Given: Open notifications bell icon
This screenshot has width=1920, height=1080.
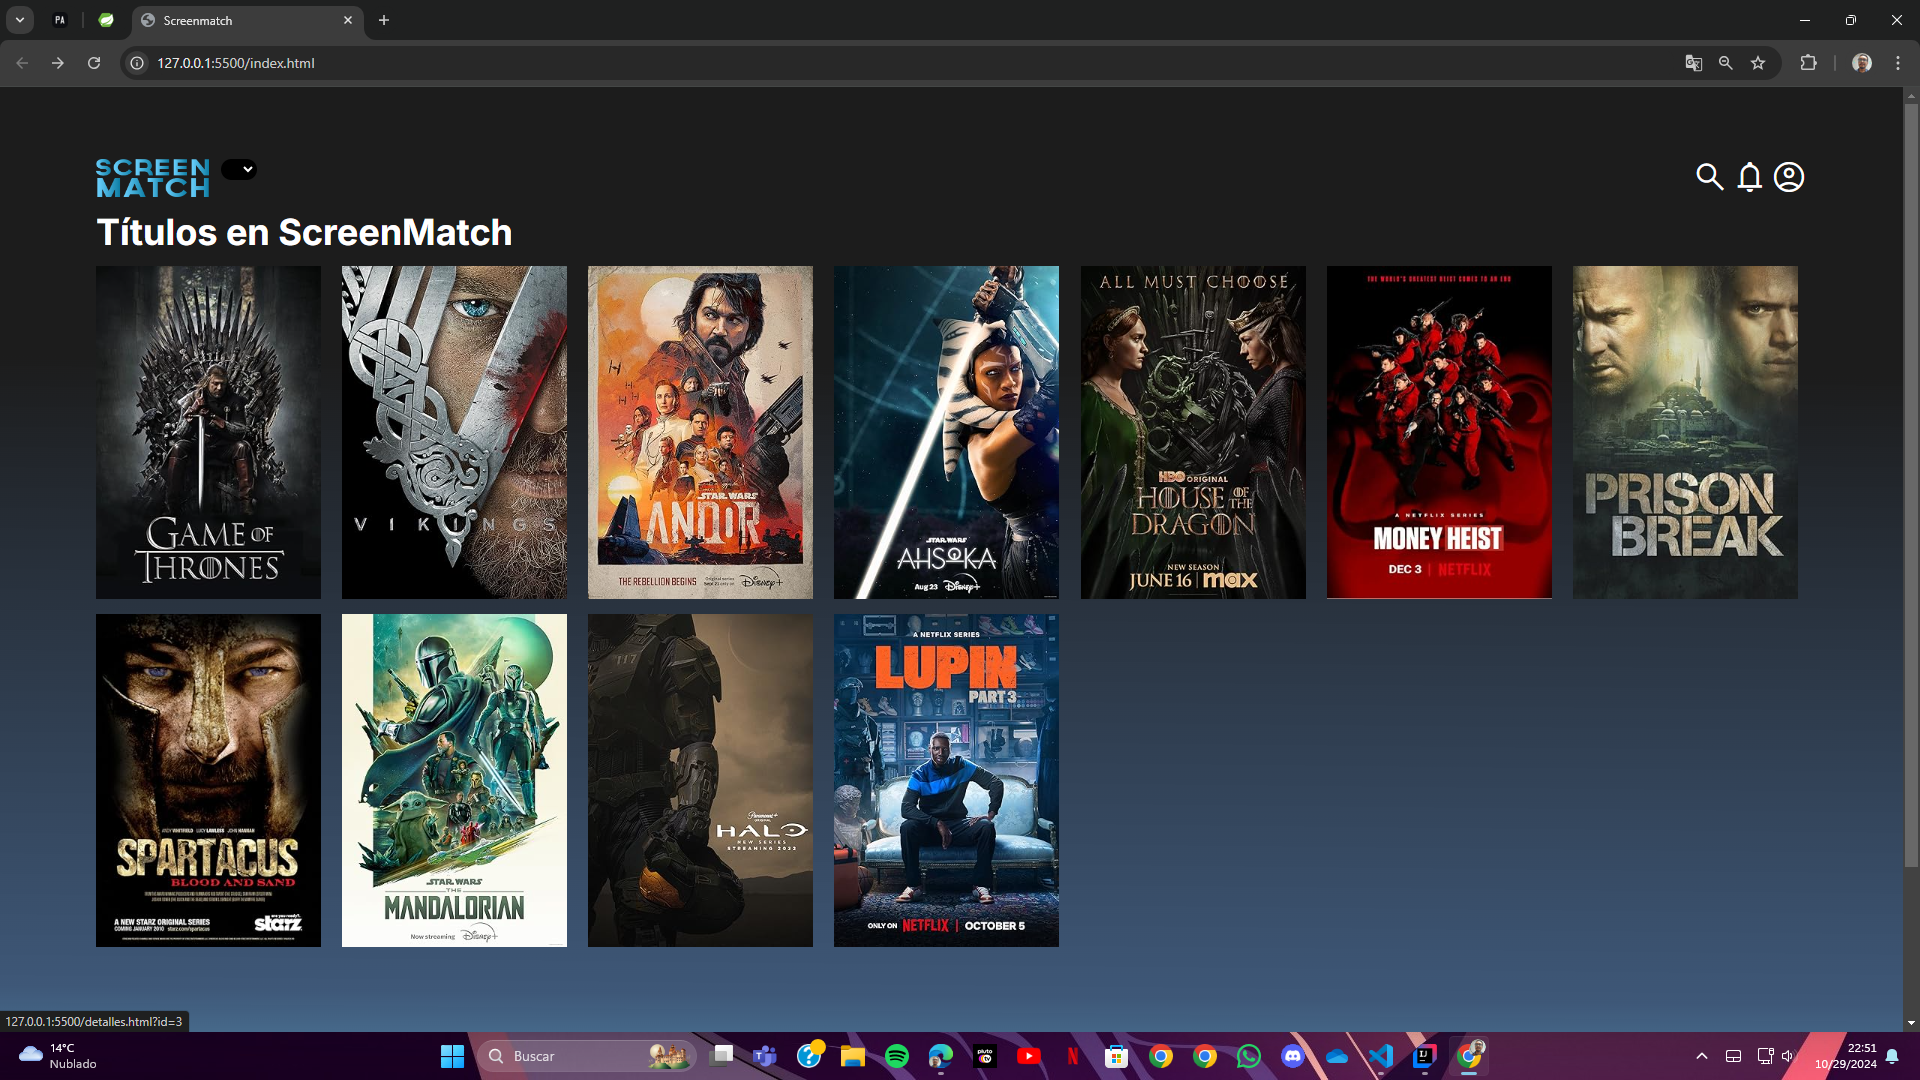Looking at the screenshot, I should click(1749, 177).
